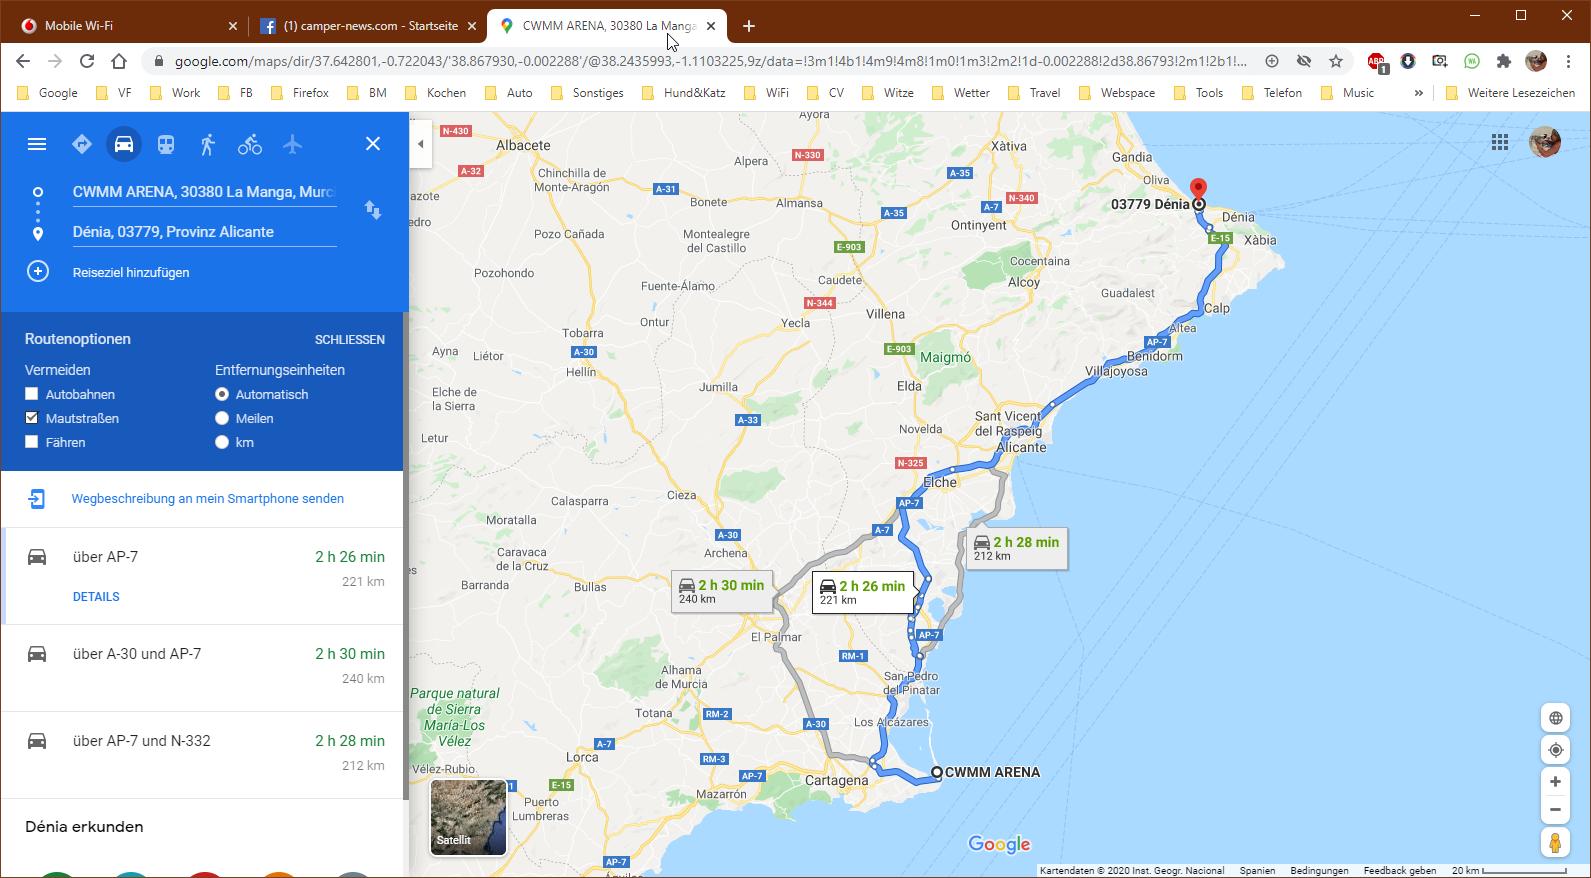Open the Hund&Katz bookmarks folder
1591x878 pixels.
[x=684, y=93]
